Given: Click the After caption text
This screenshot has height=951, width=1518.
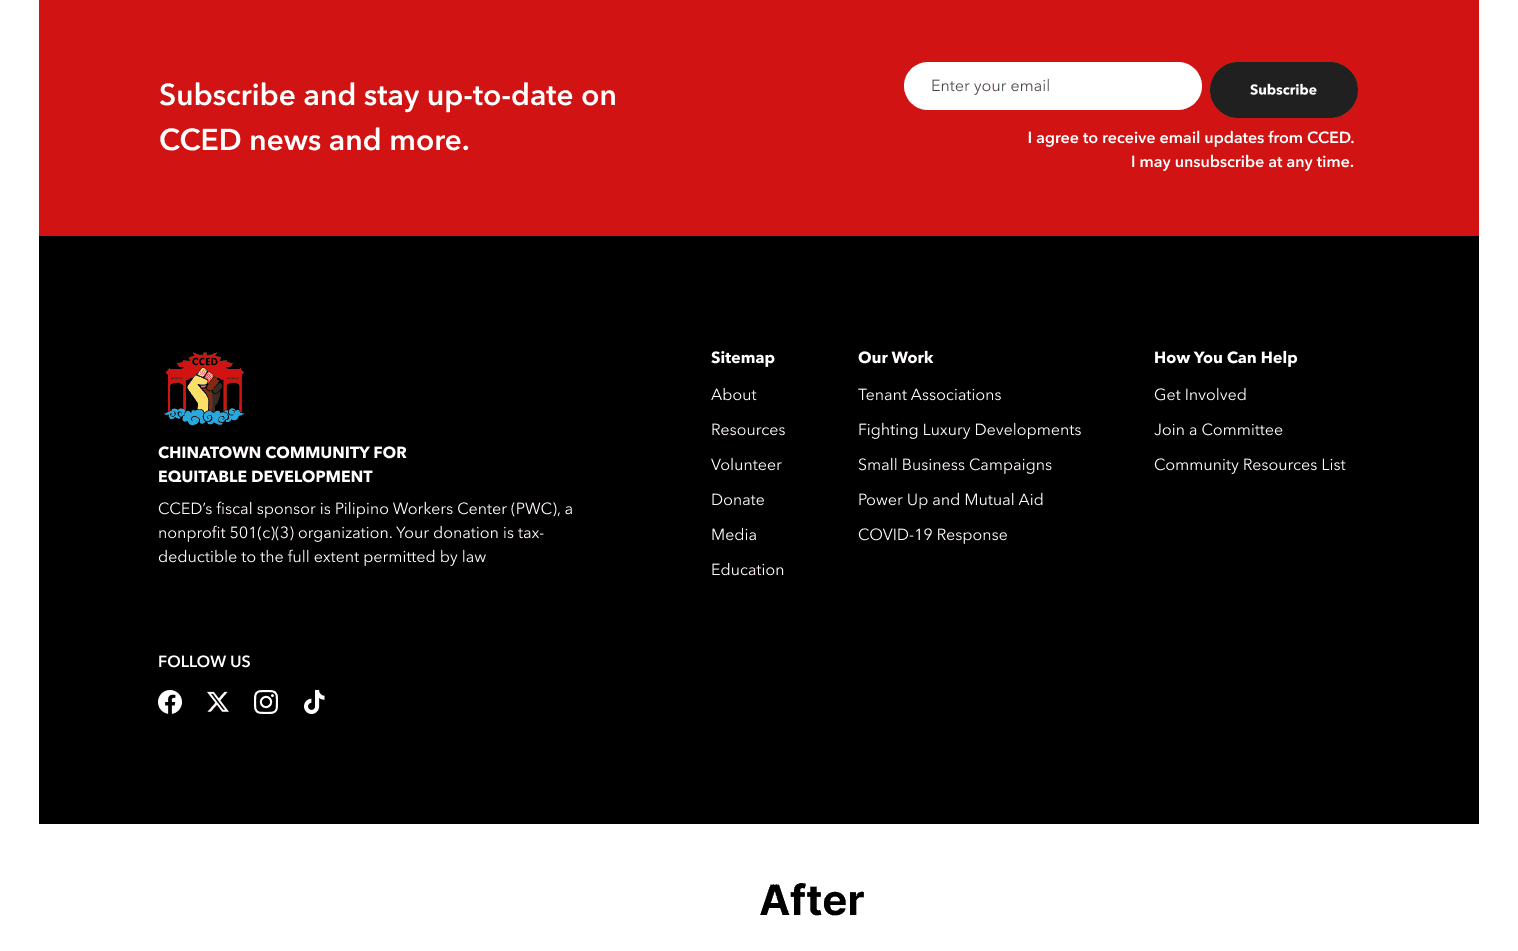Looking at the screenshot, I should point(812,900).
